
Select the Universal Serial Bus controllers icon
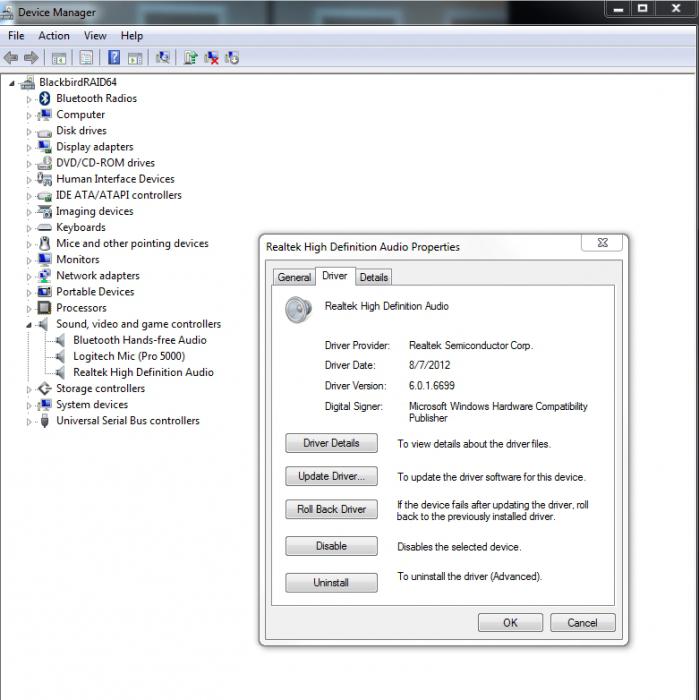[44, 421]
